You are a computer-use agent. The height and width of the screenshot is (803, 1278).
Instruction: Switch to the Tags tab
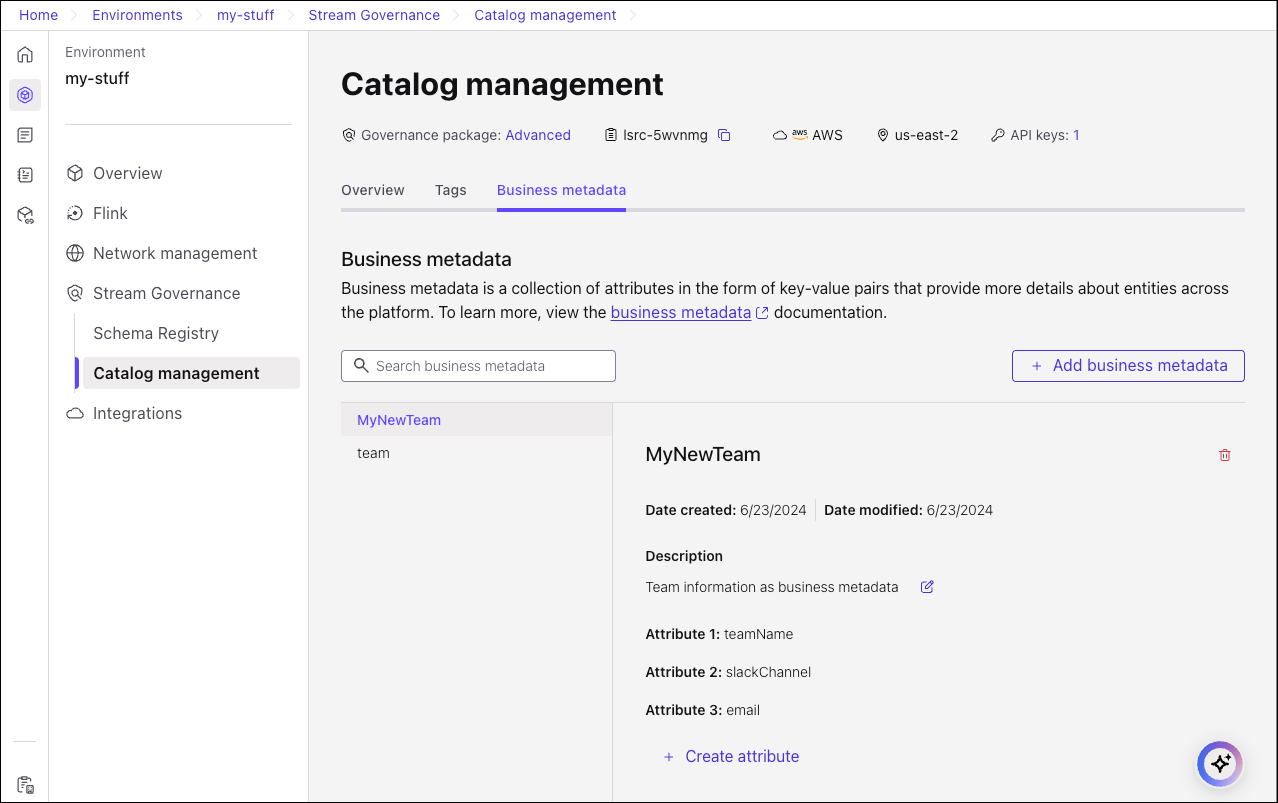450,190
